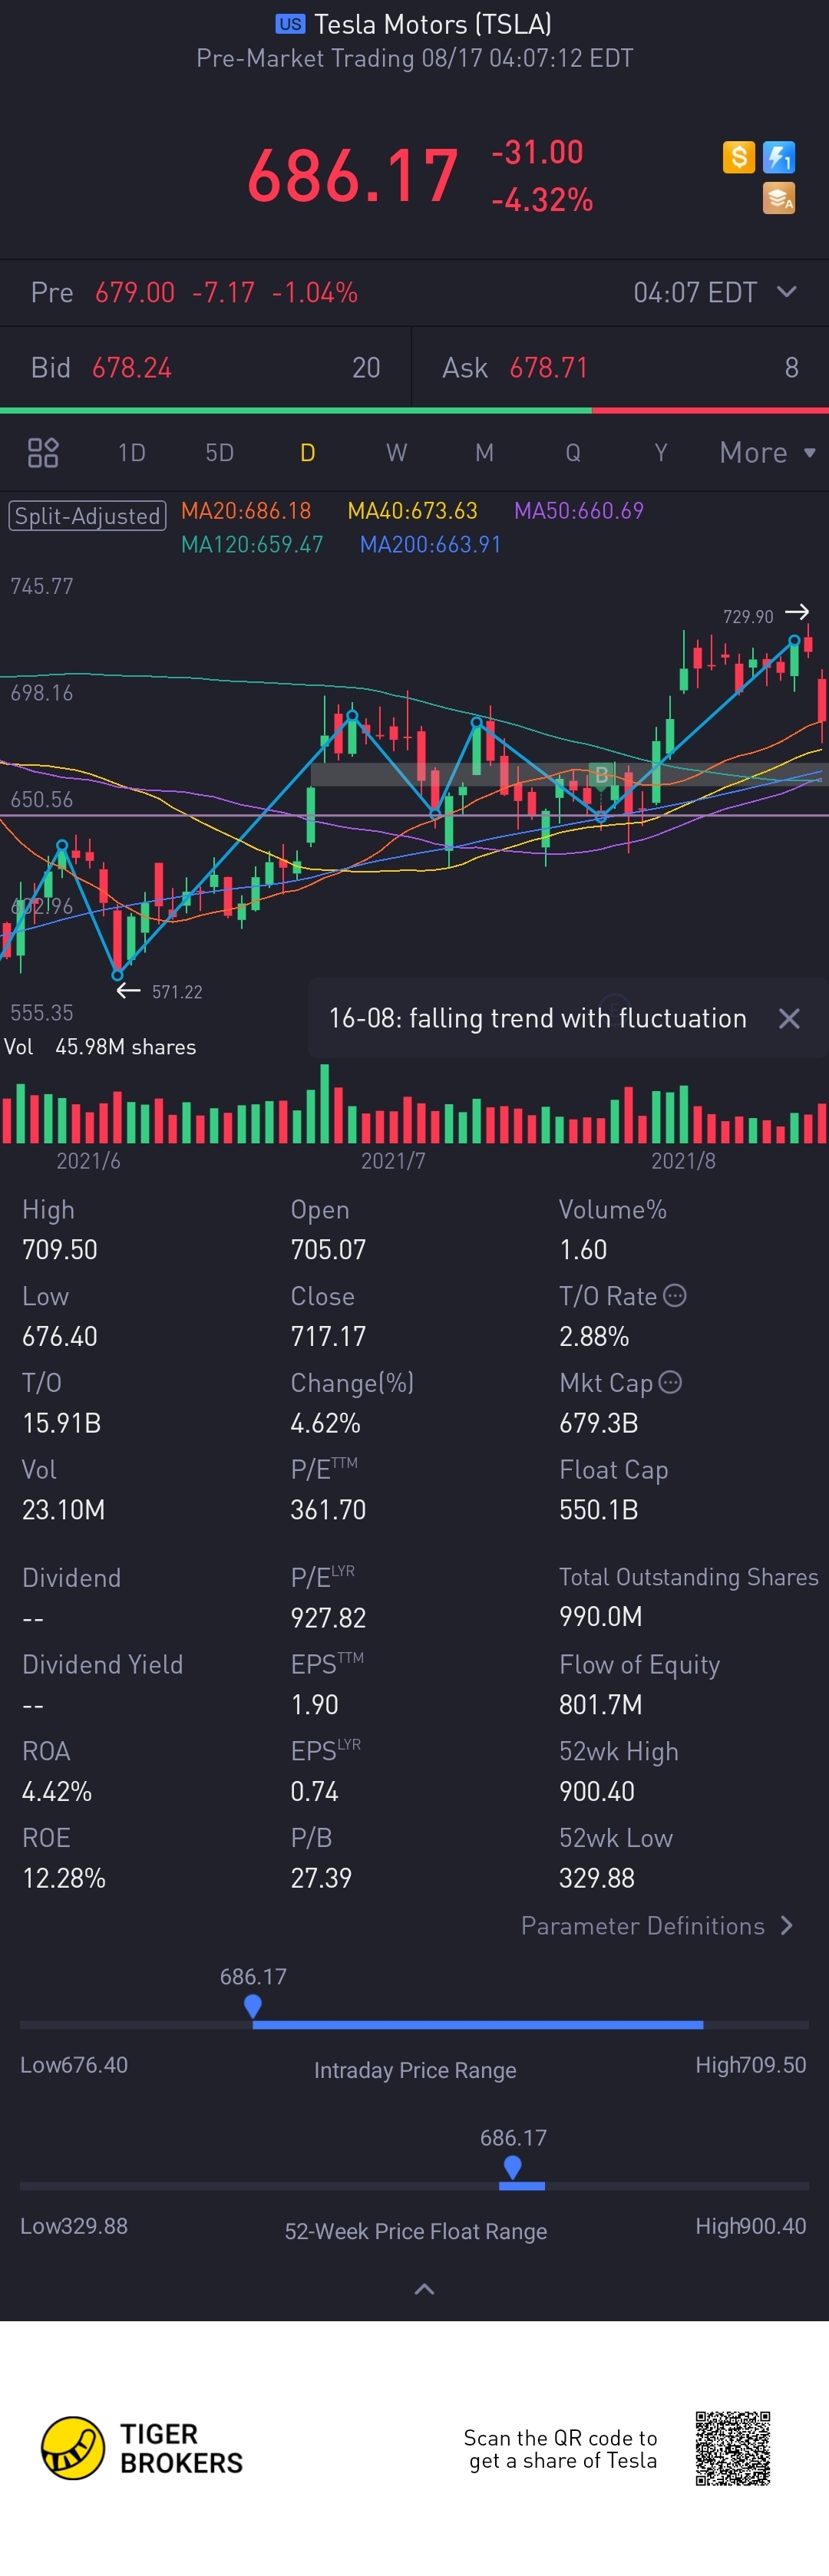Tap the blue lightning bolt badge icon
Image resolution: width=829 pixels, height=2576 pixels.
(x=779, y=157)
